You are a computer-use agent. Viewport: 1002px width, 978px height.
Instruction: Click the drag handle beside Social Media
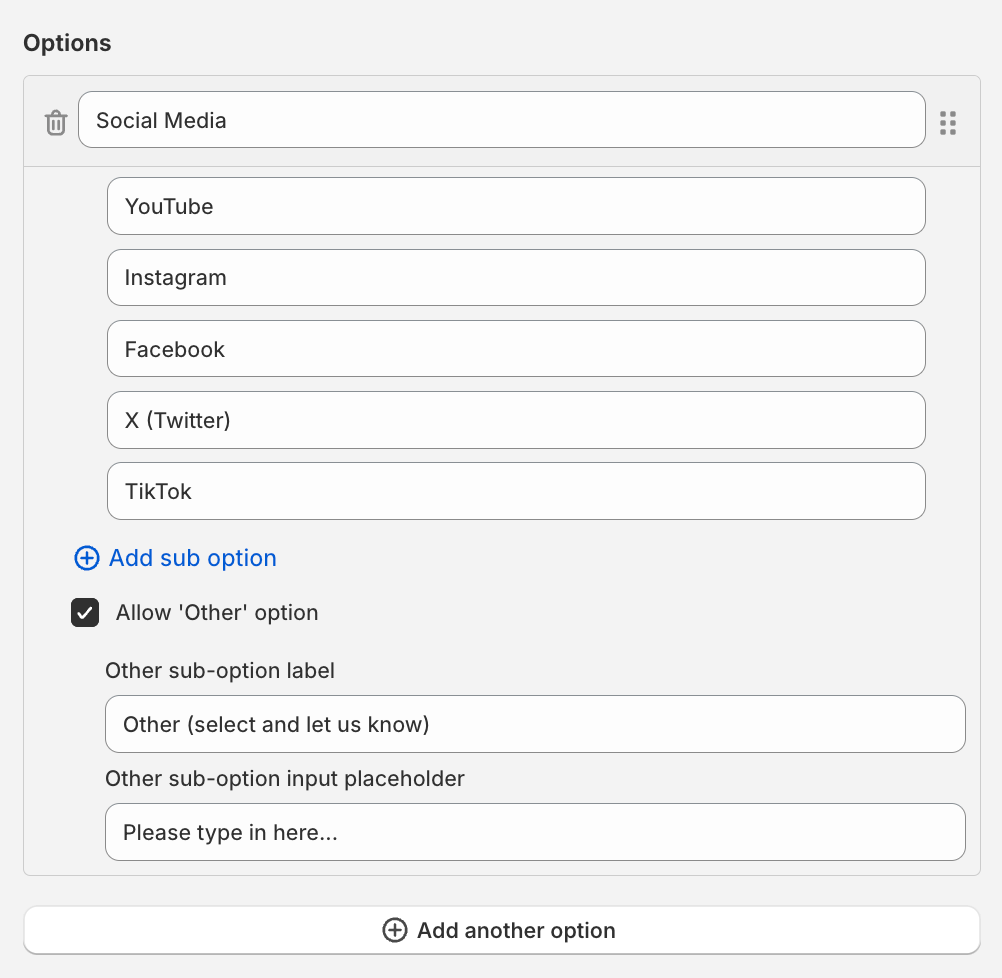948,122
